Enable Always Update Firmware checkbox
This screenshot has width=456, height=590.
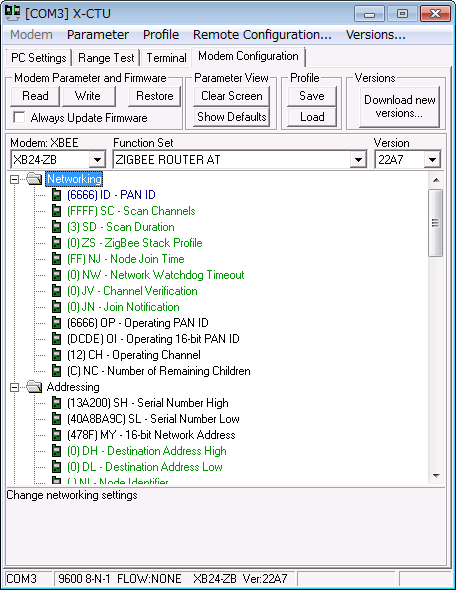(x=19, y=117)
